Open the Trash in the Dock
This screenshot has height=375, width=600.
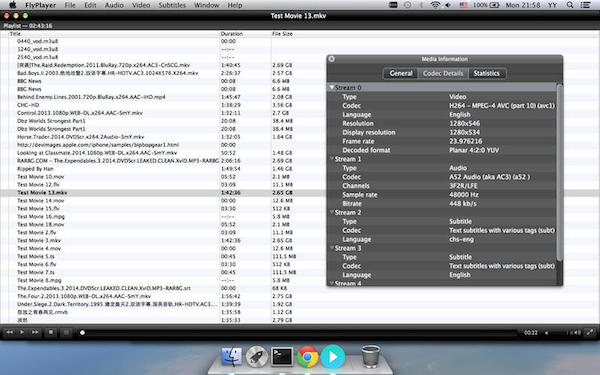371,357
